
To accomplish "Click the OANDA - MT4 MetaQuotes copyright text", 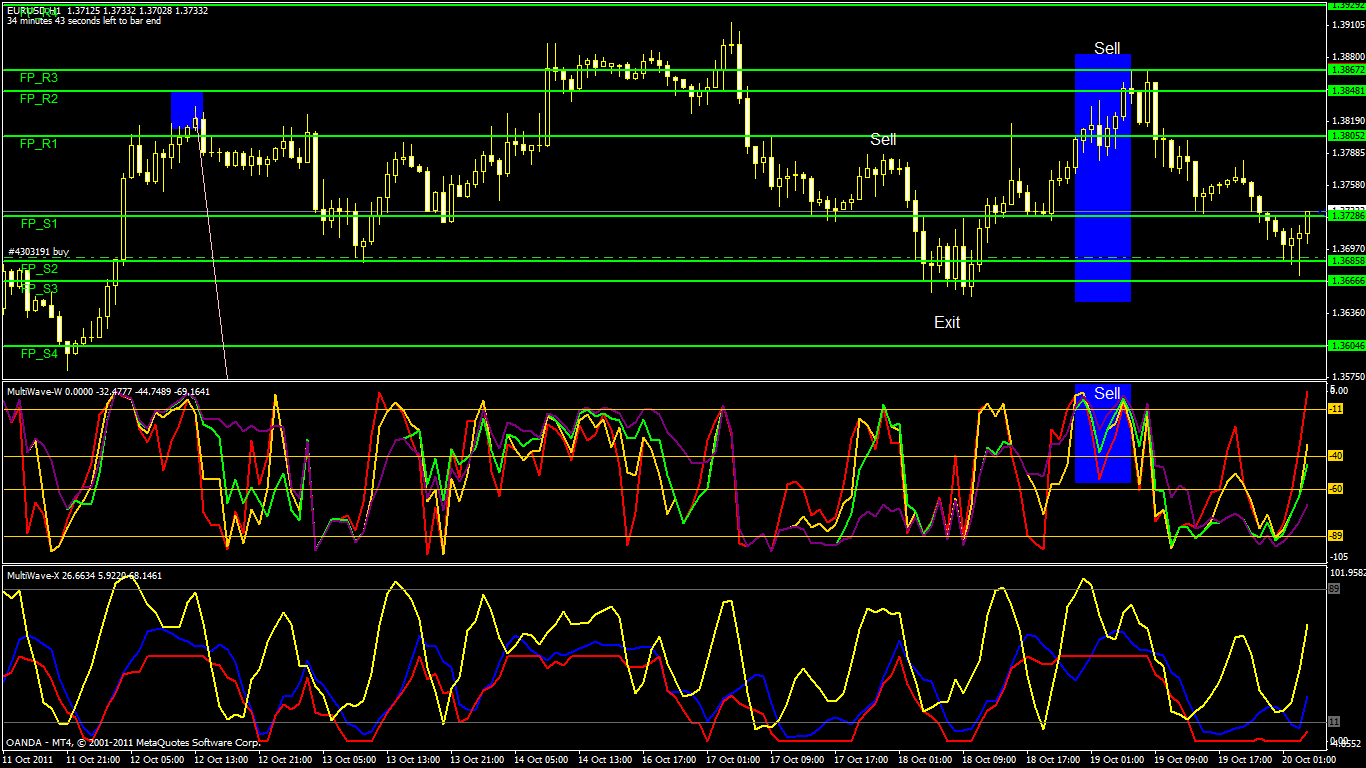I will click(133, 743).
